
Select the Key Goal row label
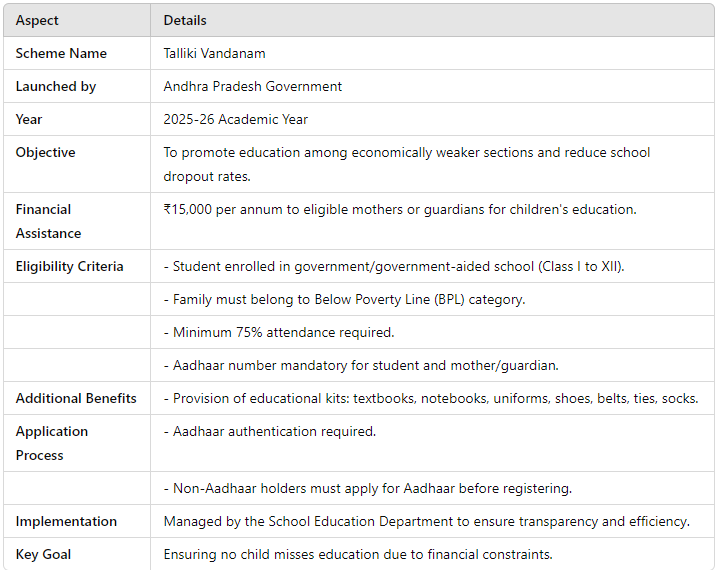click(x=43, y=554)
